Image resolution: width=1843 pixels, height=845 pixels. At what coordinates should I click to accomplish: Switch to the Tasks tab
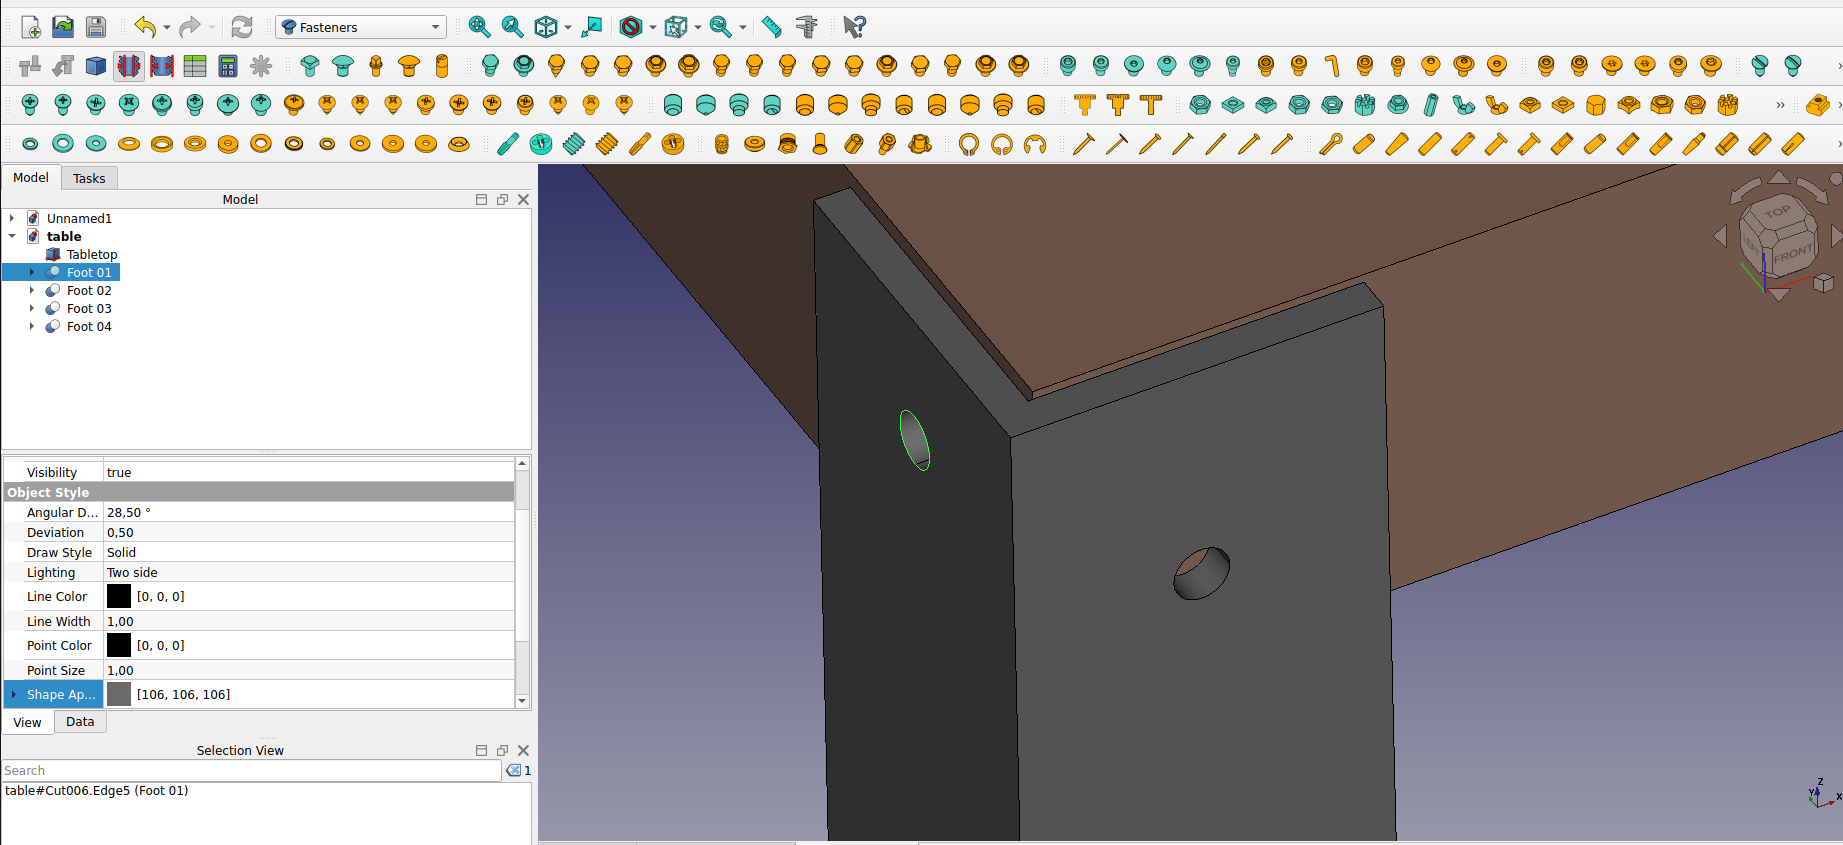[89, 178]
